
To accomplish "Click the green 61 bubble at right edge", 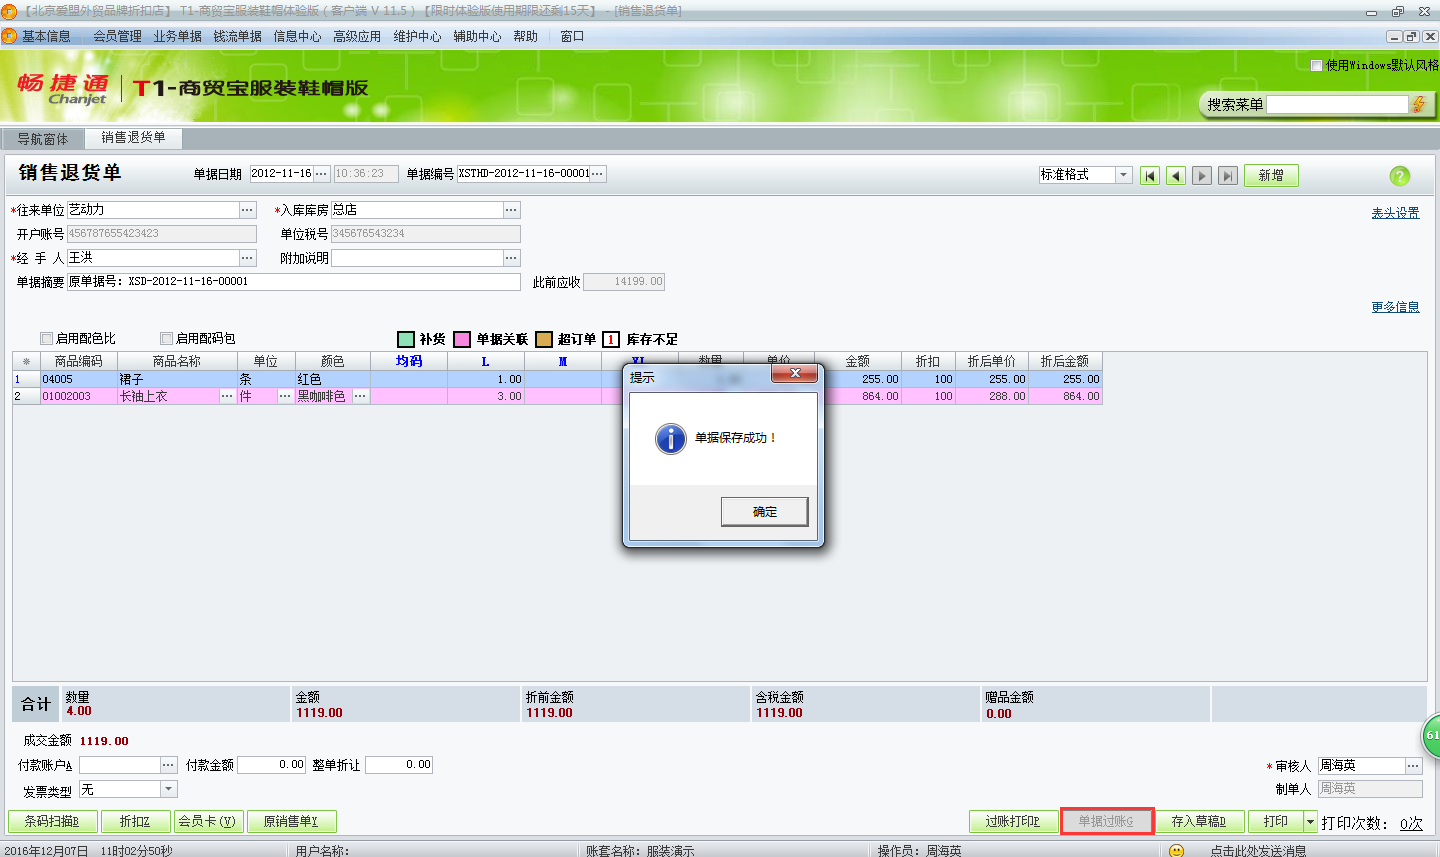I will 1431,735.
